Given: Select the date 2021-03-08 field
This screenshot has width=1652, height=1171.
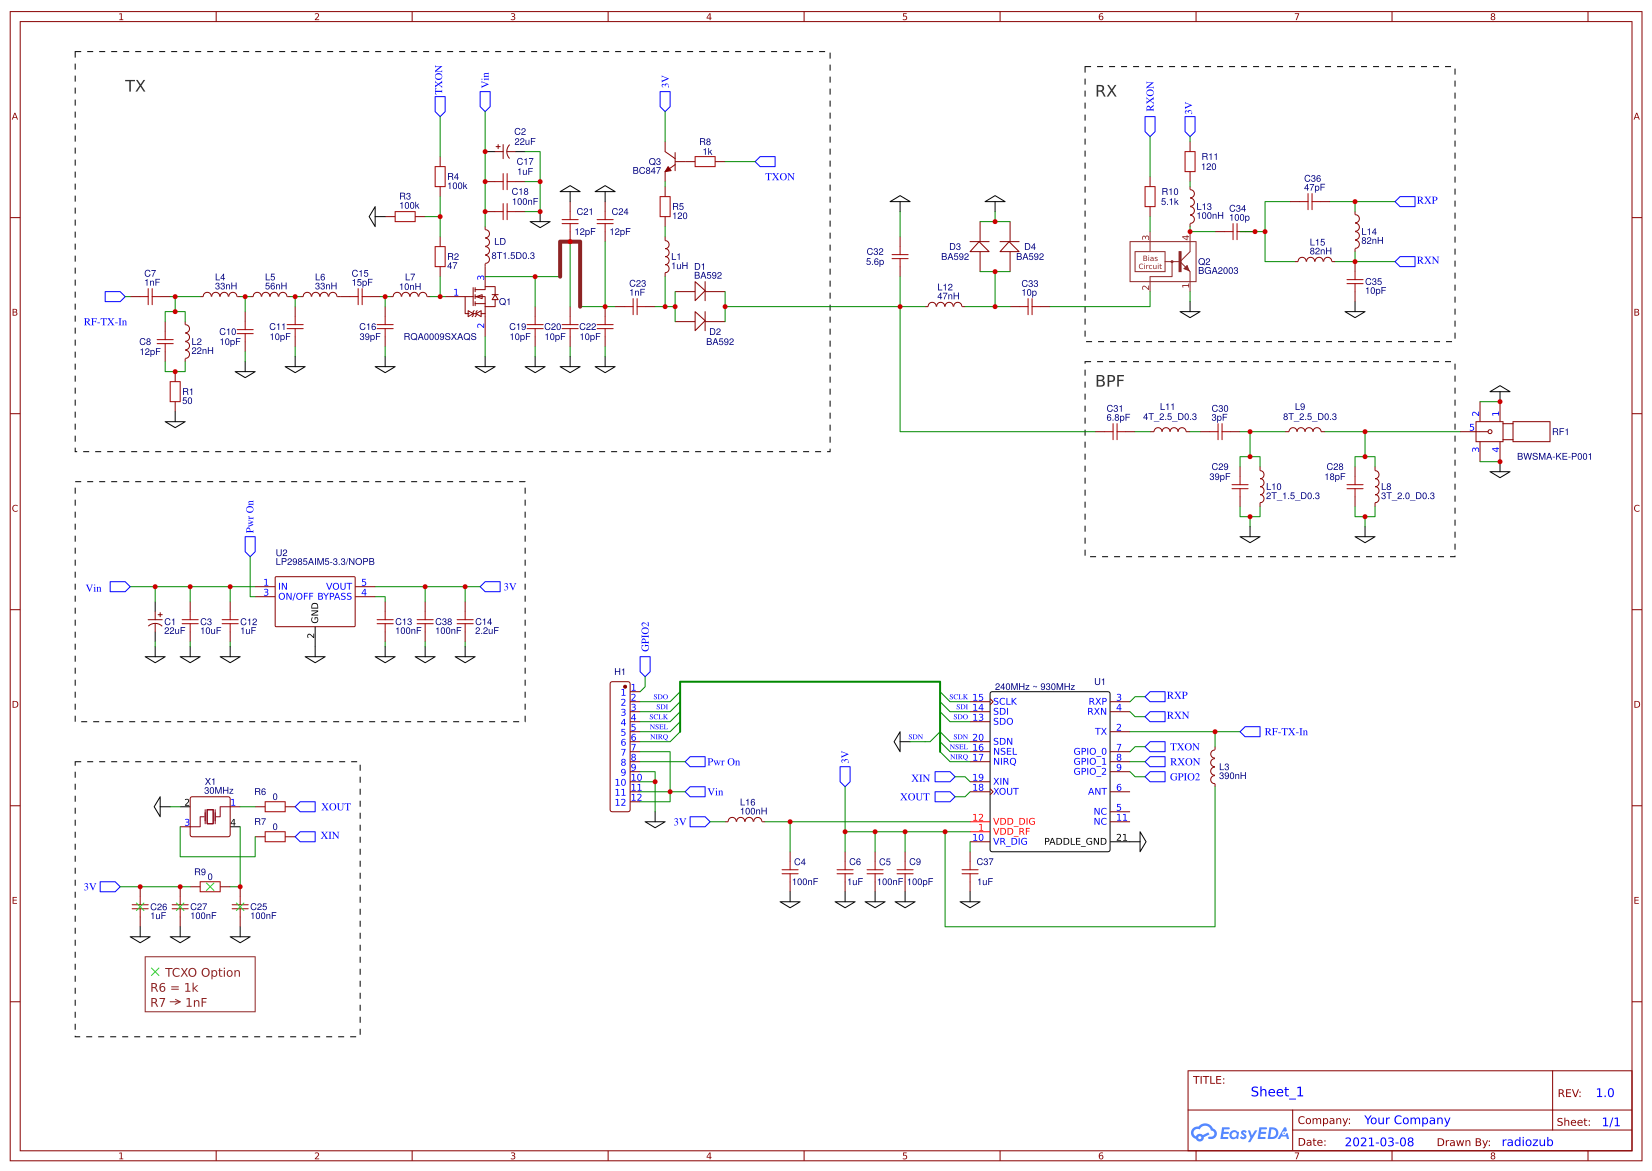Looking at the screenshot, I should [1379, 1142].
